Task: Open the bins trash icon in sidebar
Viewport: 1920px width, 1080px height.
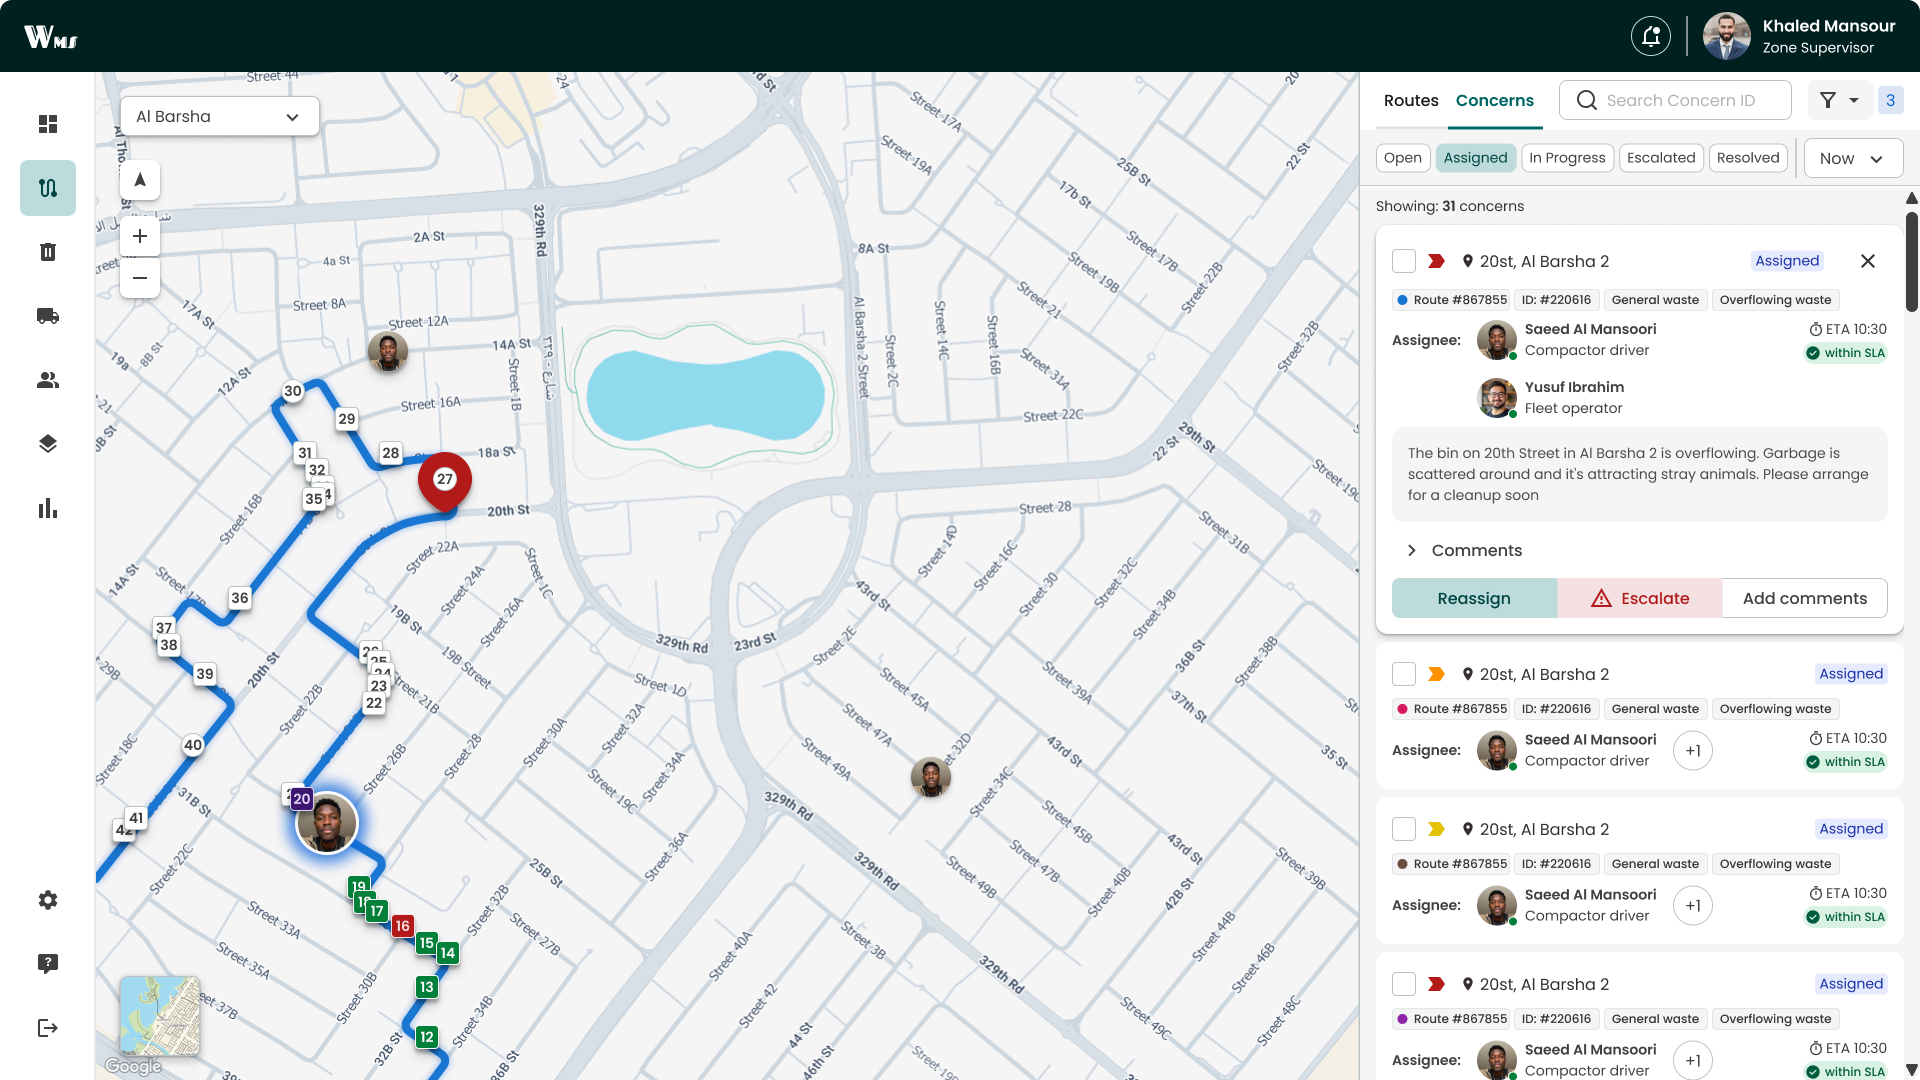Action: coord(48,252)
